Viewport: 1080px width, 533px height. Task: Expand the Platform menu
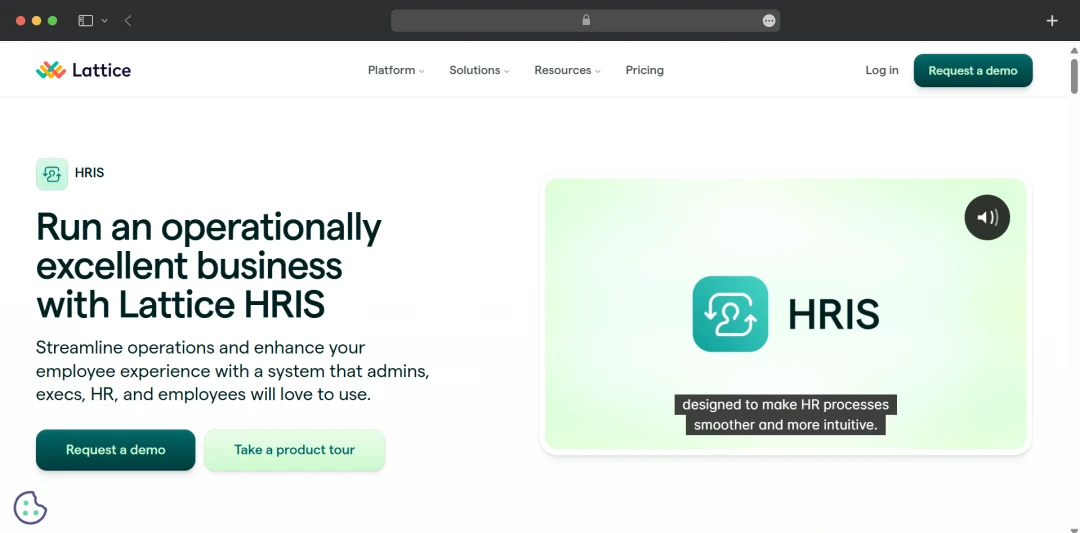396,70
